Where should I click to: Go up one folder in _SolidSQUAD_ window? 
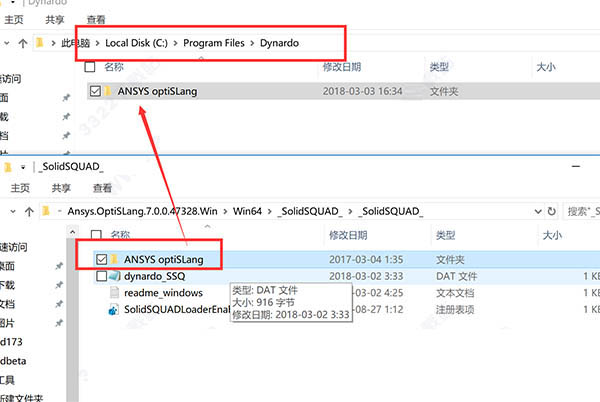tap(29, 212)
